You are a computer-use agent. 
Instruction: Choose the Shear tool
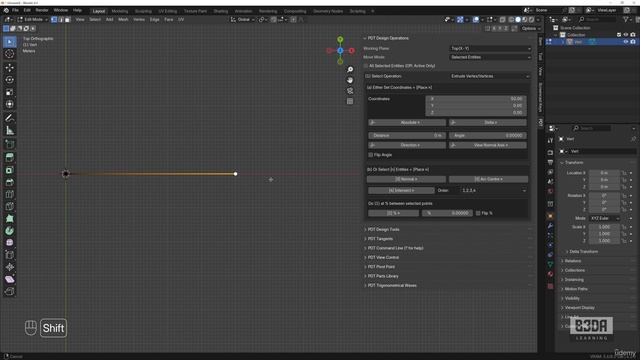point(9,279)
